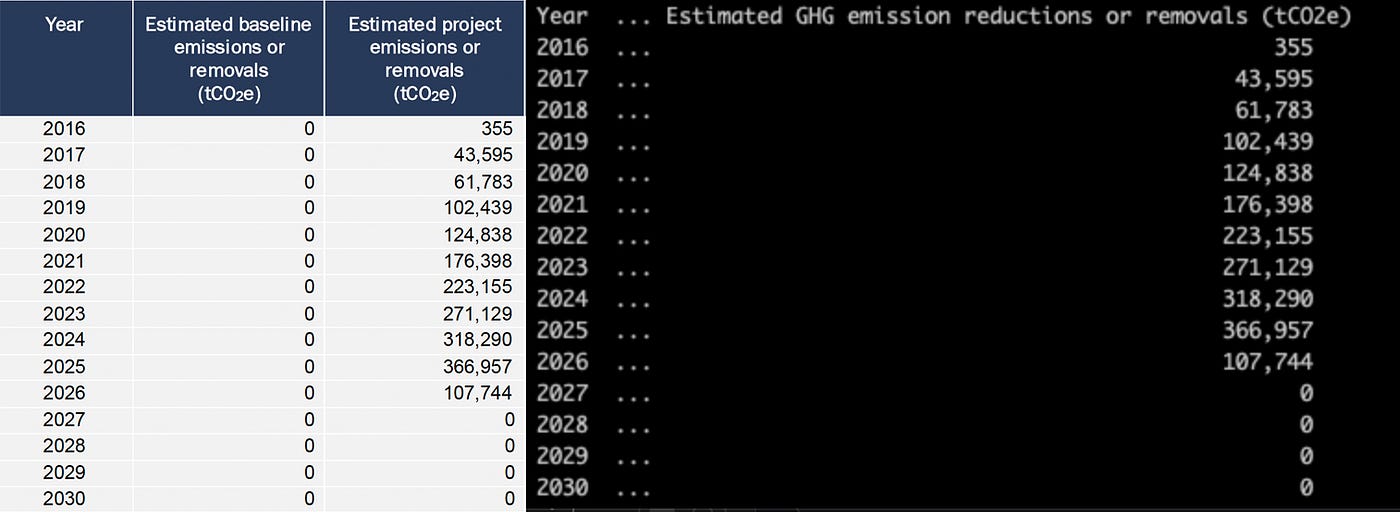Image resolution: width=1400 pixels, height=512 pixels.
Task: Click terminal value 176,398 for 2021
Action: click(1268, 205)
